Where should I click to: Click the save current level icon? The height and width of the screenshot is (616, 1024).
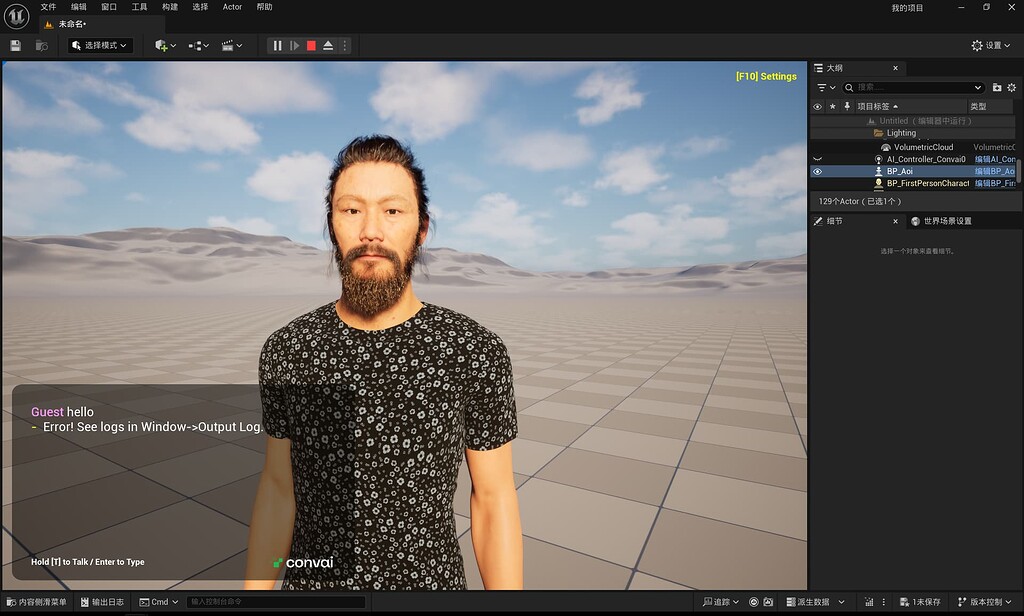(x=15, y=46)
